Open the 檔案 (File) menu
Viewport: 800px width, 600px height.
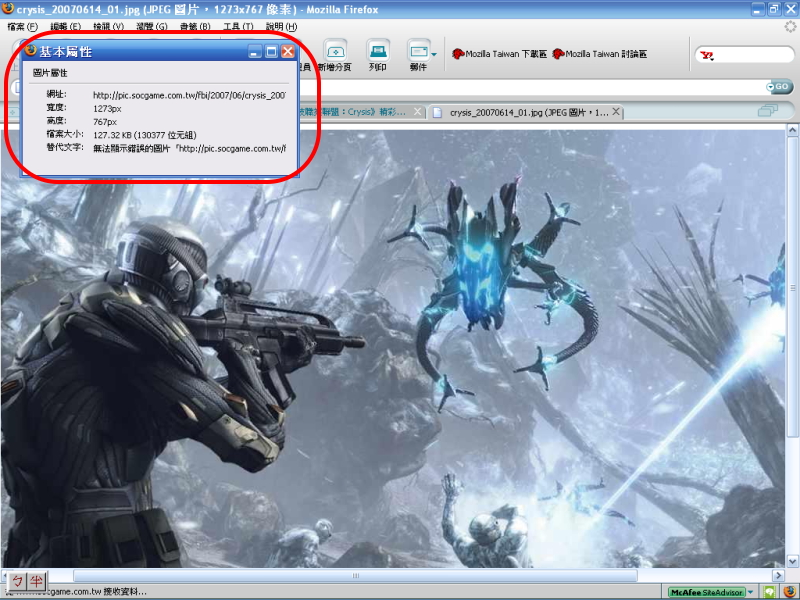click(22, 26)
